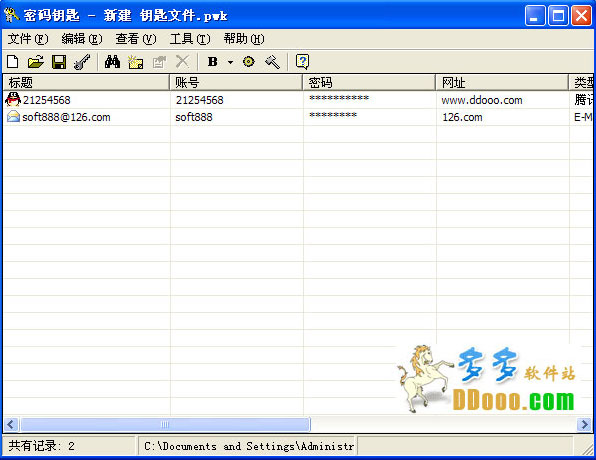Click masked password in first row
This screenshot has height=460, width=596.
(x=339, y=98)
